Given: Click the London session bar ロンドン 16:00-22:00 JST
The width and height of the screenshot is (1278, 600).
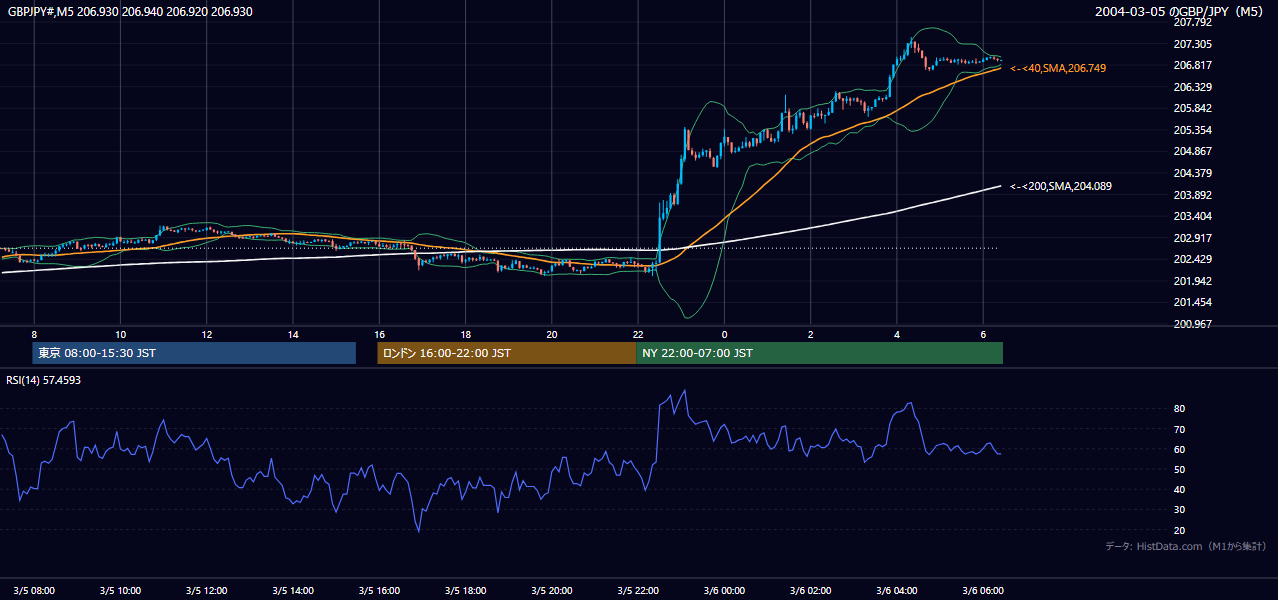Looking at the screenshot, I should click(507, 353).
